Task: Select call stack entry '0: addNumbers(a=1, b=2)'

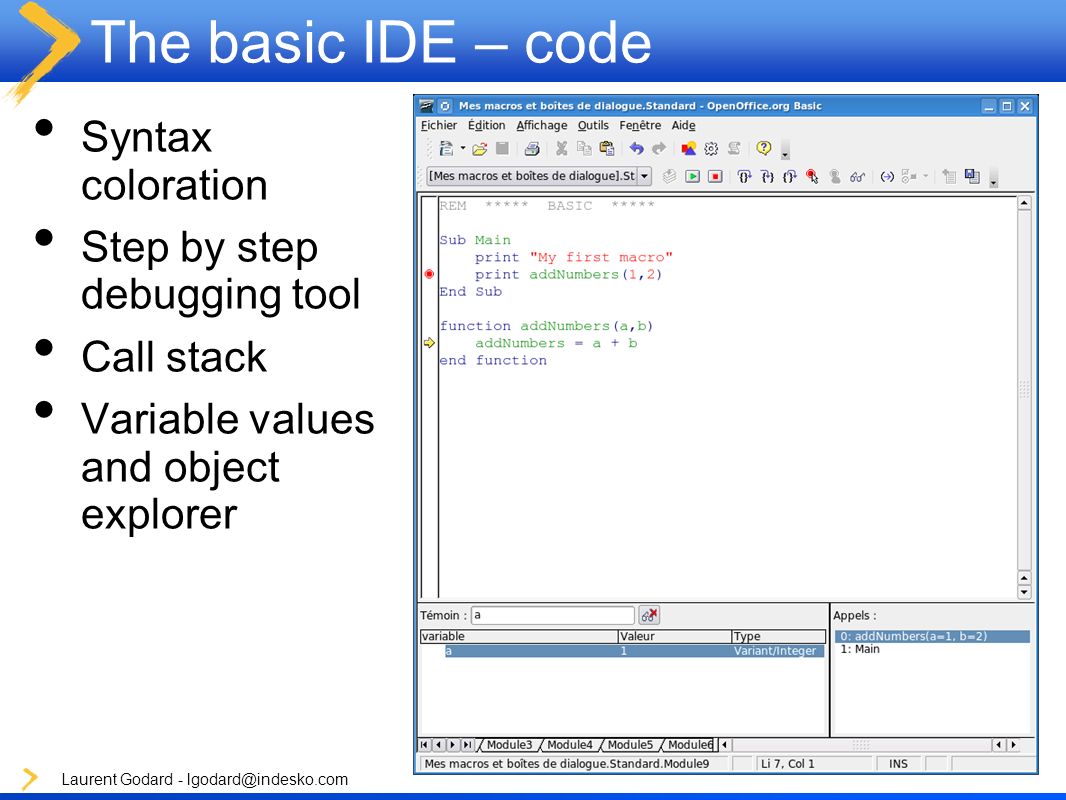Action: pos(932,636)
